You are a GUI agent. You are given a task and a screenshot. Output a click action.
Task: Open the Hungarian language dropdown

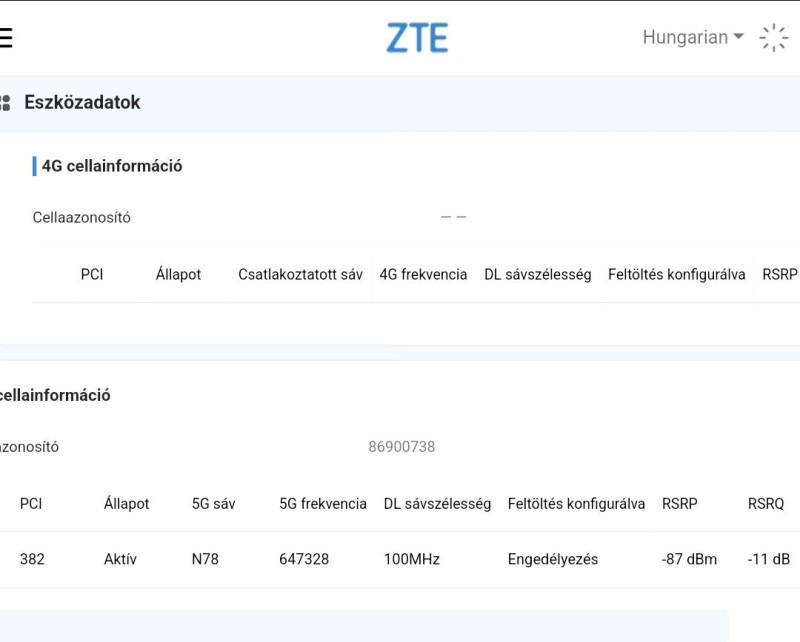(x=693, y=38)
